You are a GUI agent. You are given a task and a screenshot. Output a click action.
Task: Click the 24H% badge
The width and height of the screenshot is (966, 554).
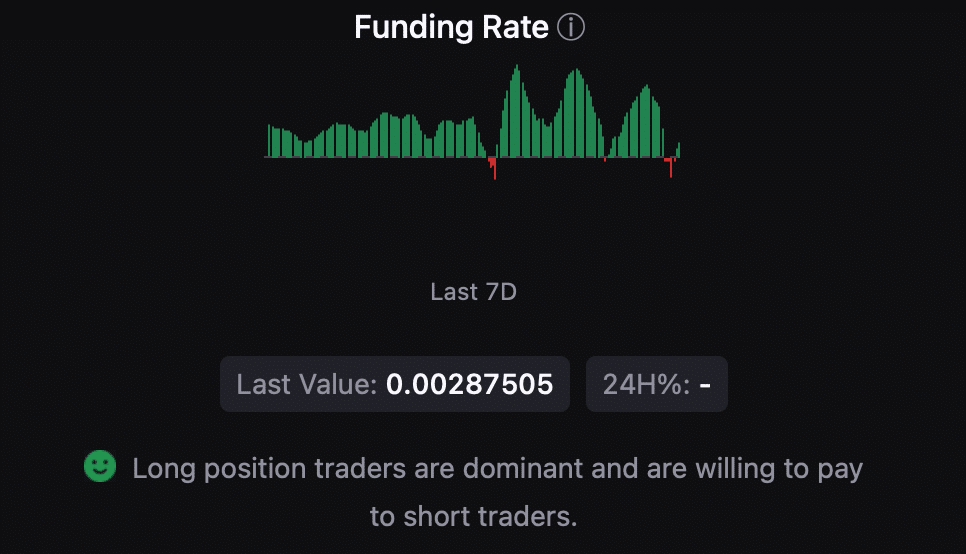coord(656,384)
